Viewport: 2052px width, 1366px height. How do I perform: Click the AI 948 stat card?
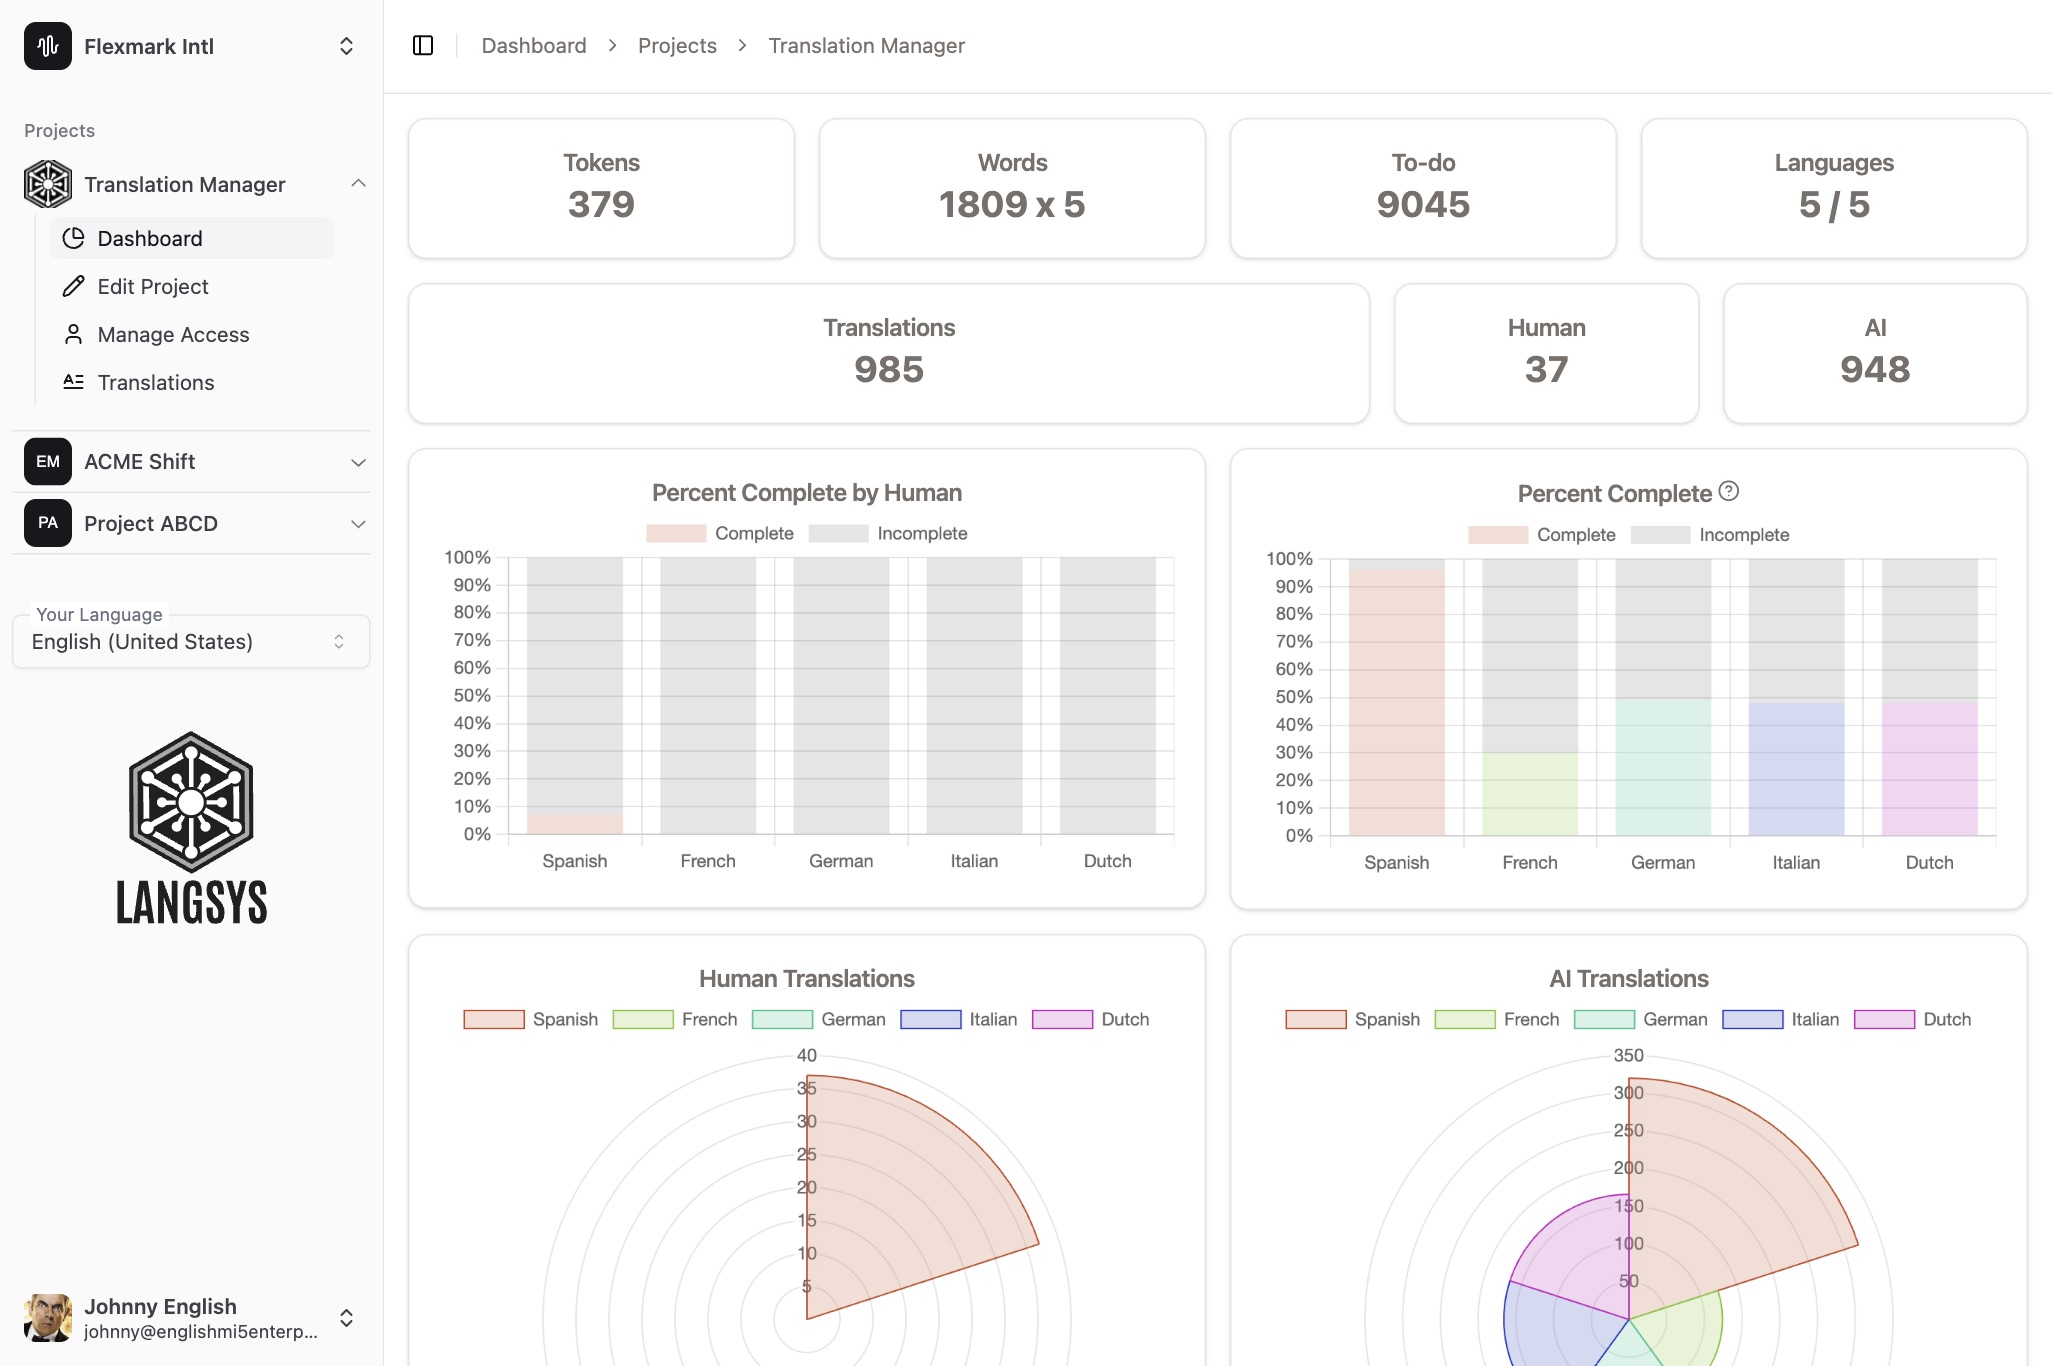[x=1875, y=353]
